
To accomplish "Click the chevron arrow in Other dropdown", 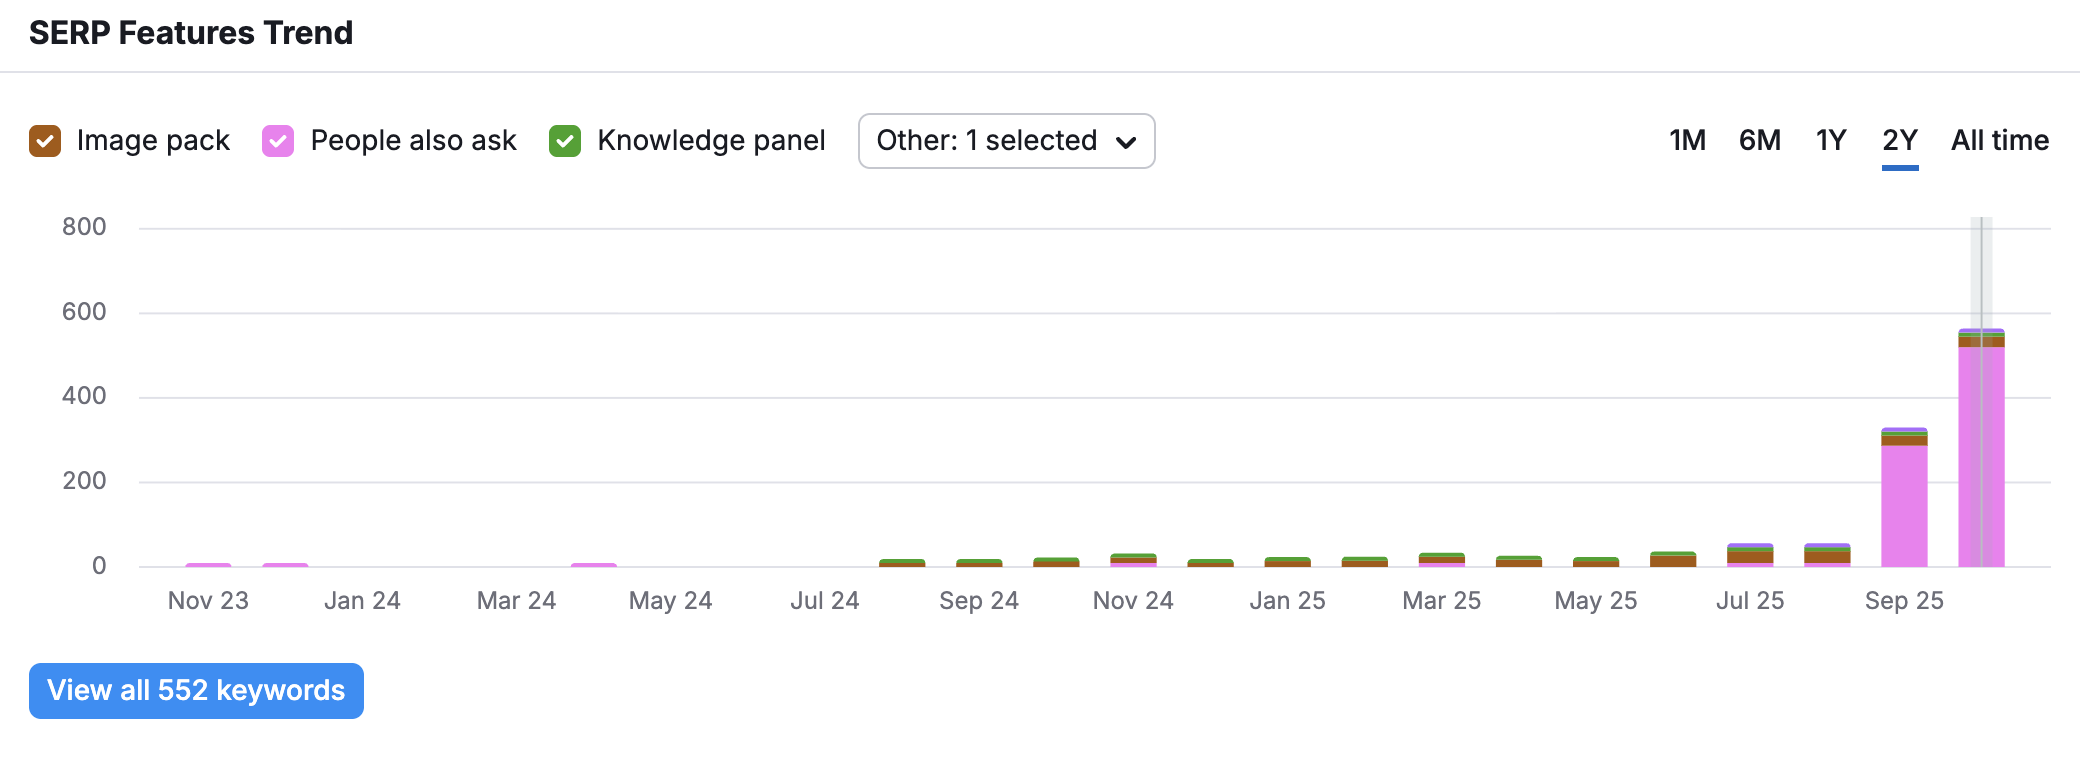I will click(x=1126, y=142).
